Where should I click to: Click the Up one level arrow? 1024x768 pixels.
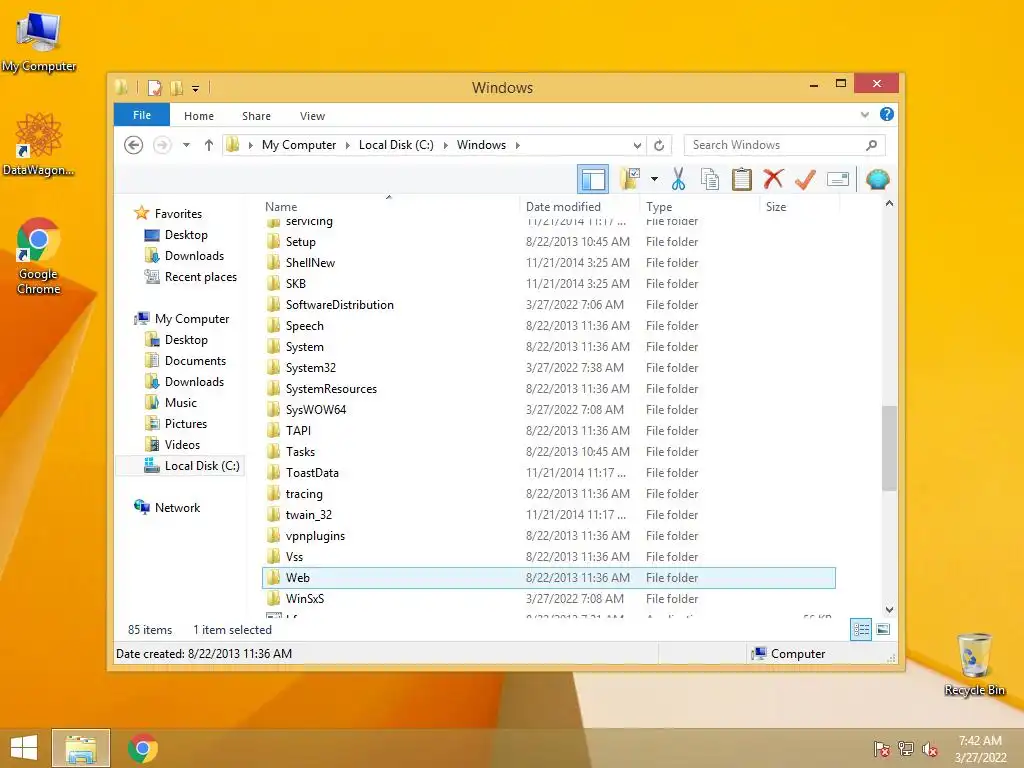pyautogui.click(x=208, y=145)
